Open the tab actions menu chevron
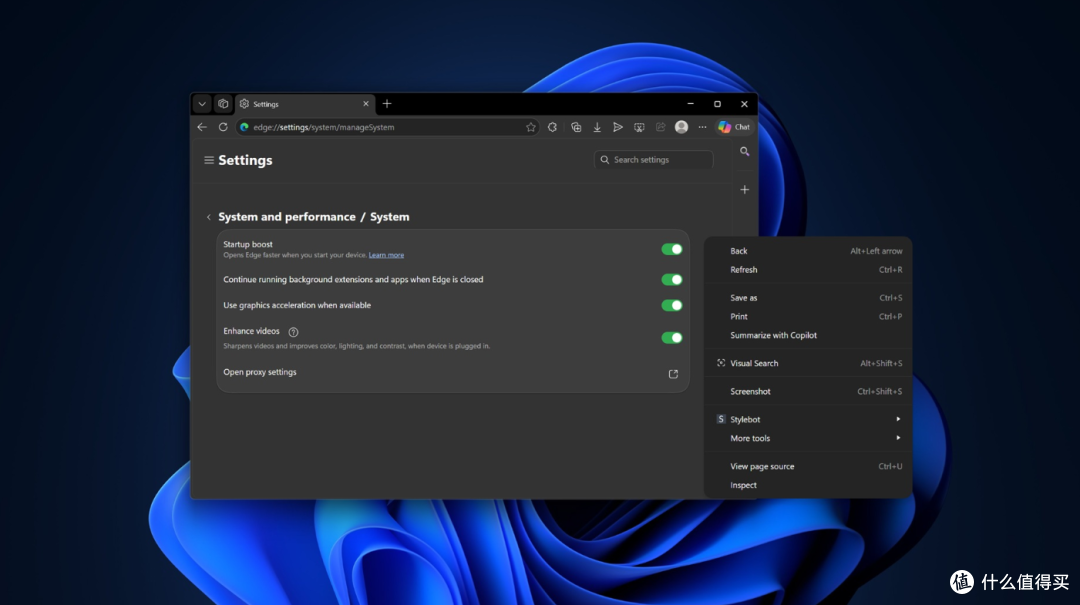 202,104
